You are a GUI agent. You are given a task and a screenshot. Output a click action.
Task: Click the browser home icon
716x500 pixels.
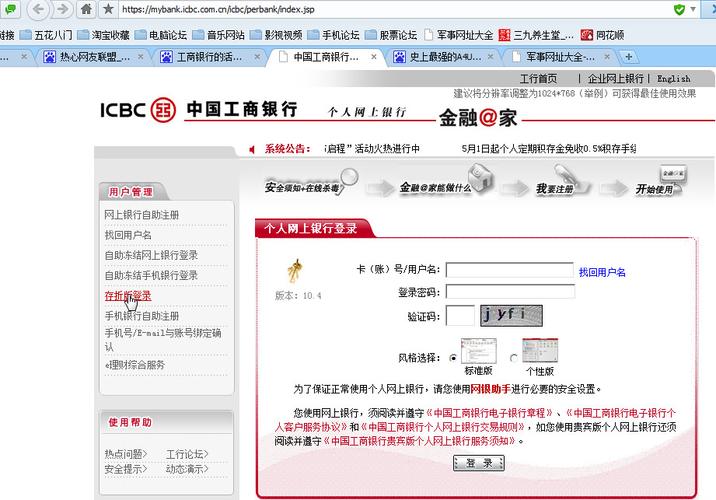pos(87,9)
